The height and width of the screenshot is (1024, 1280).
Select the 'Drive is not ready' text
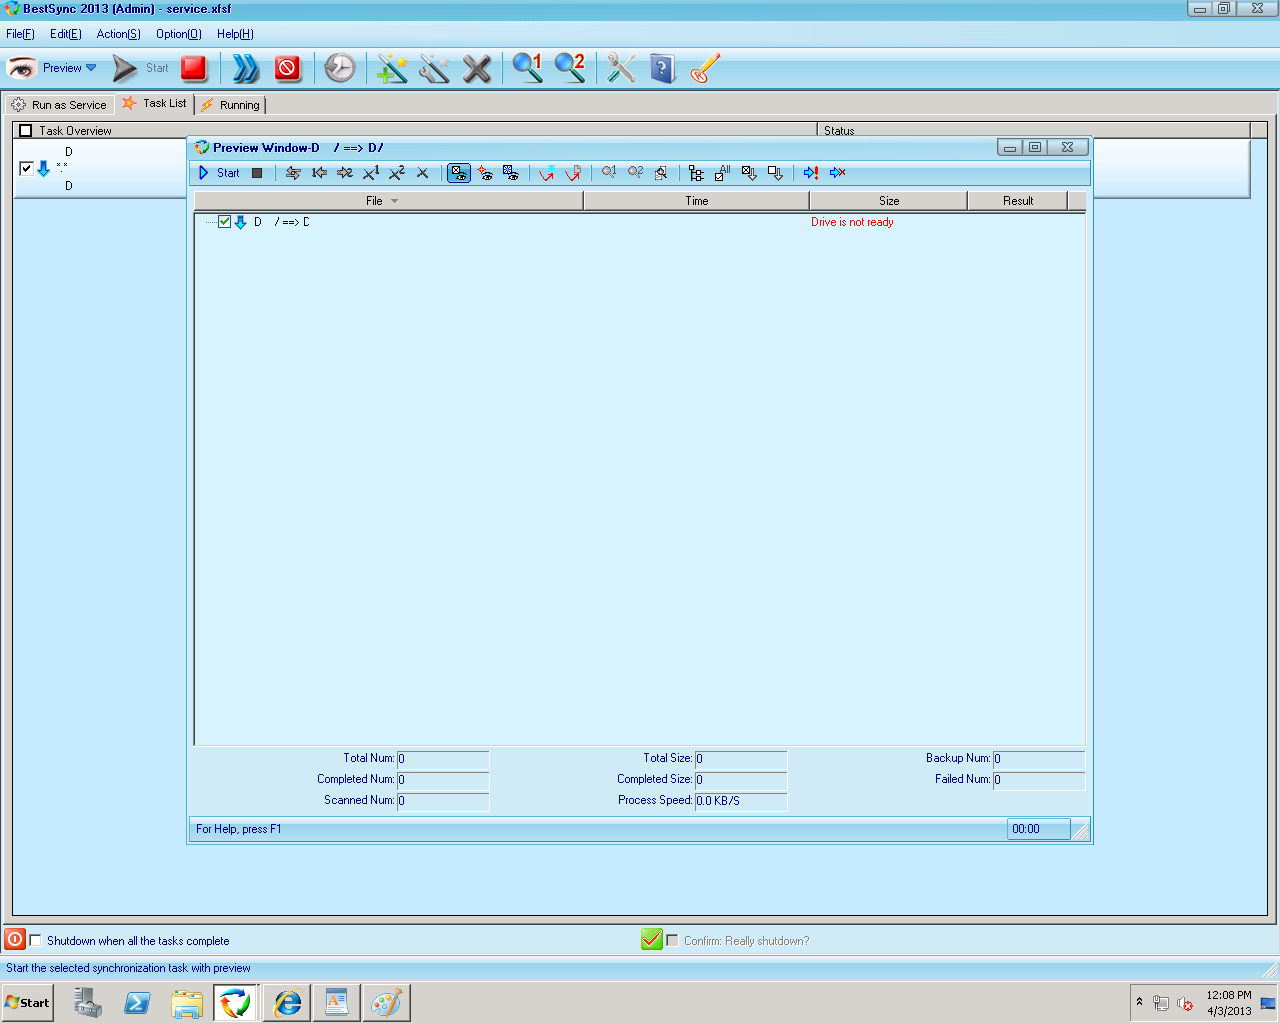pyautogui.click(x=852, y=222)
